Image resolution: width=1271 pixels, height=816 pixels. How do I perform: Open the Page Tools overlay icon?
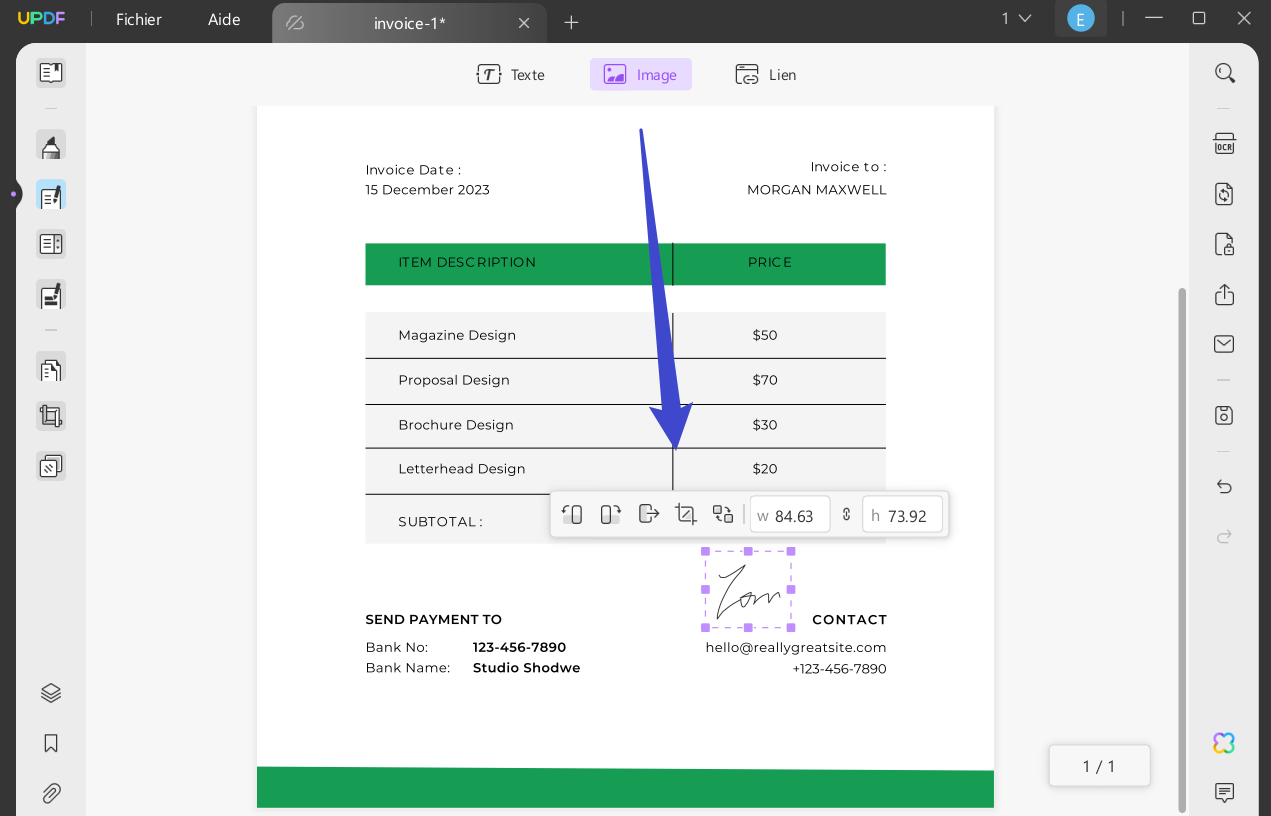pos(51,466)
